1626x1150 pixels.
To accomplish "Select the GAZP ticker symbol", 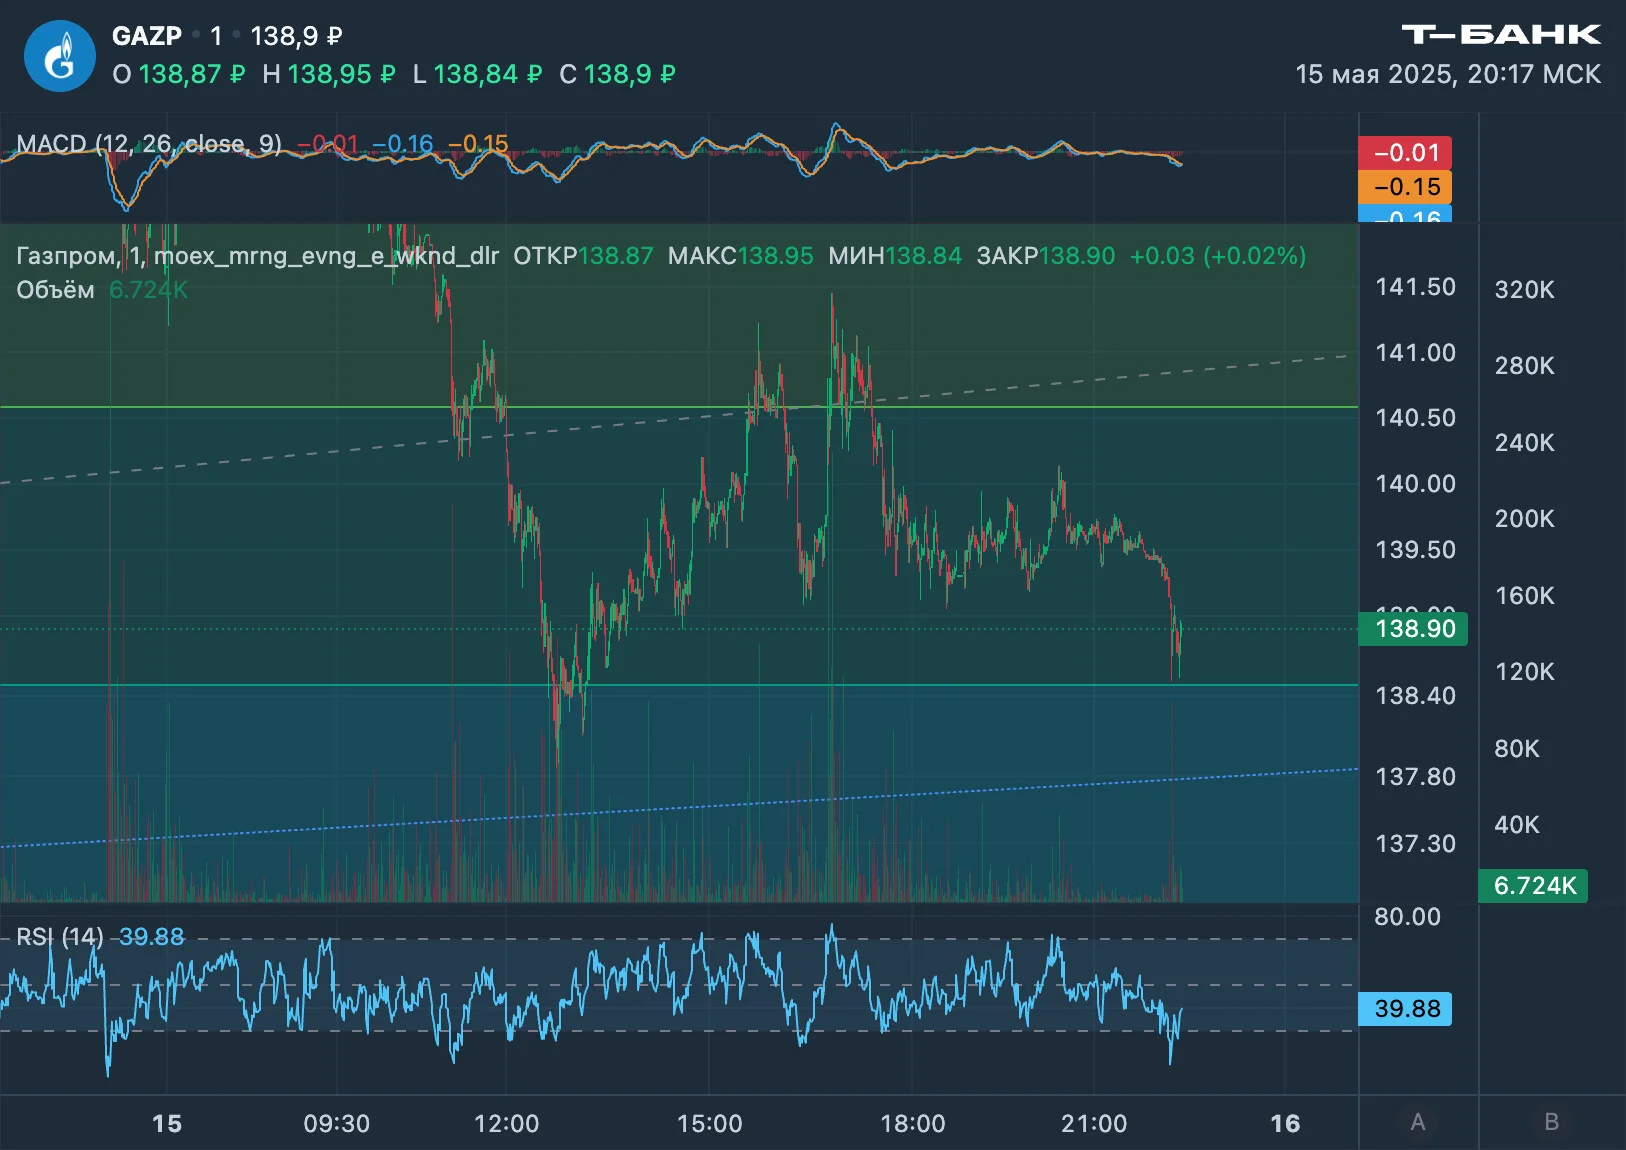I will point(147,36).
